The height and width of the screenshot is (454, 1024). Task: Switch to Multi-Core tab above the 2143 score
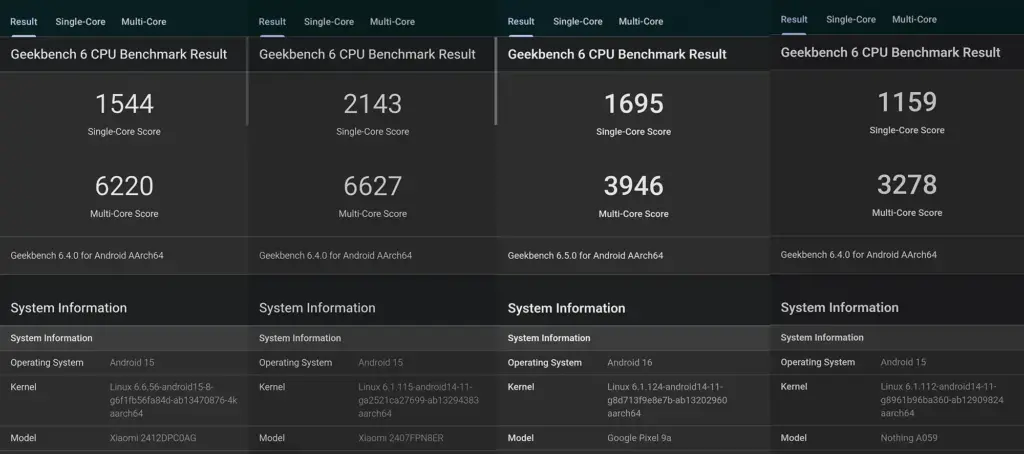392,22
